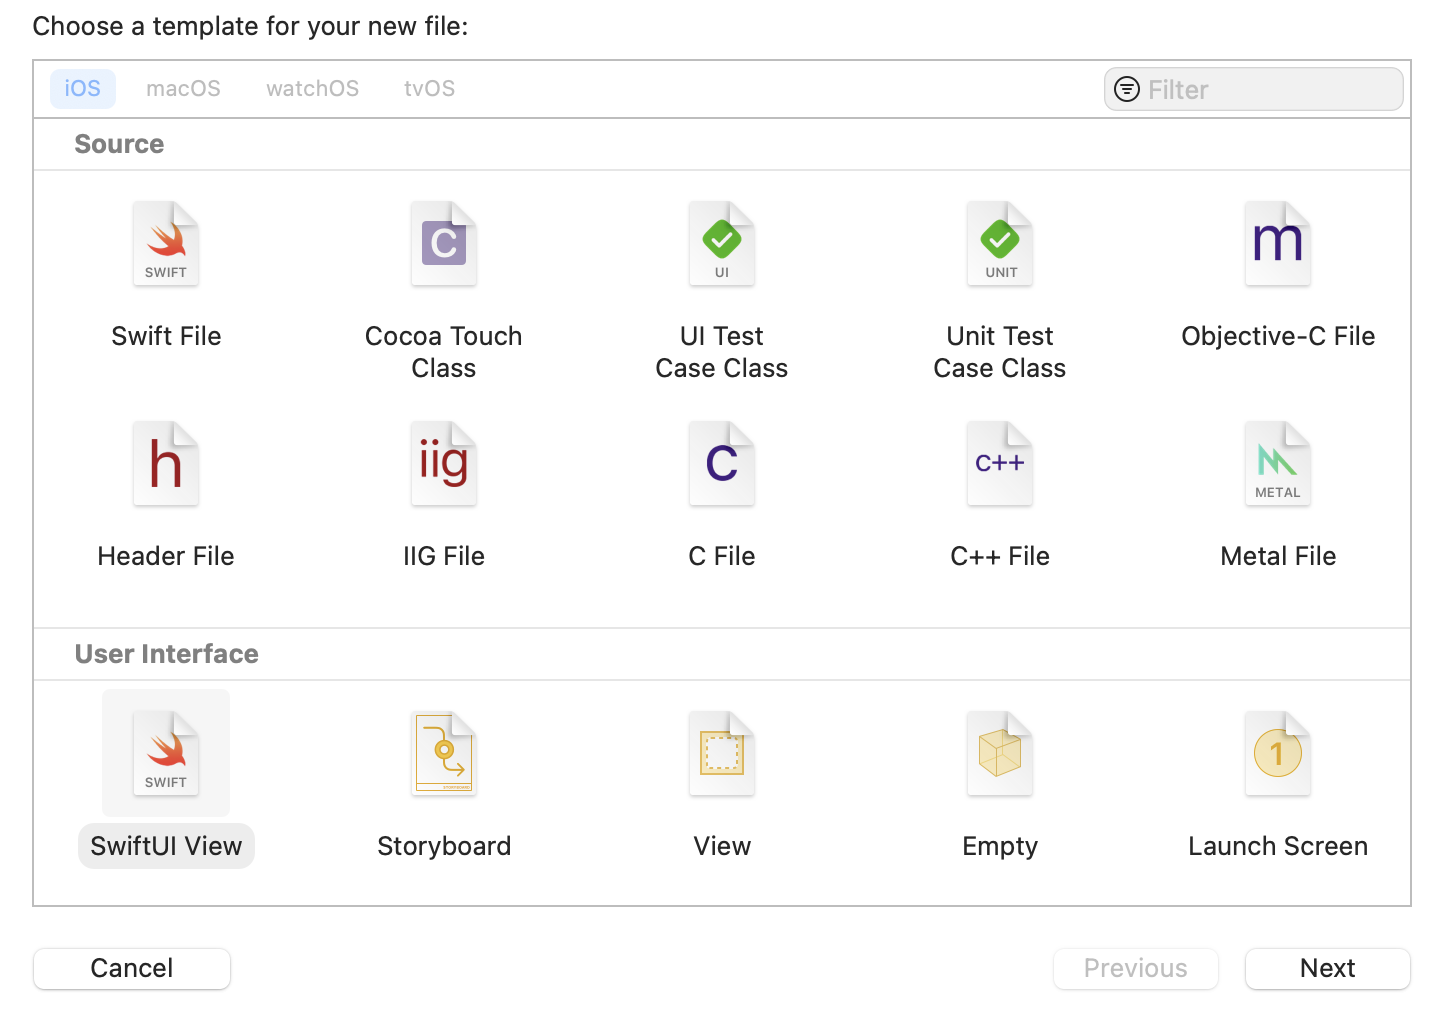
Task: Click the 'C++ File' label
Action: 1000,556
